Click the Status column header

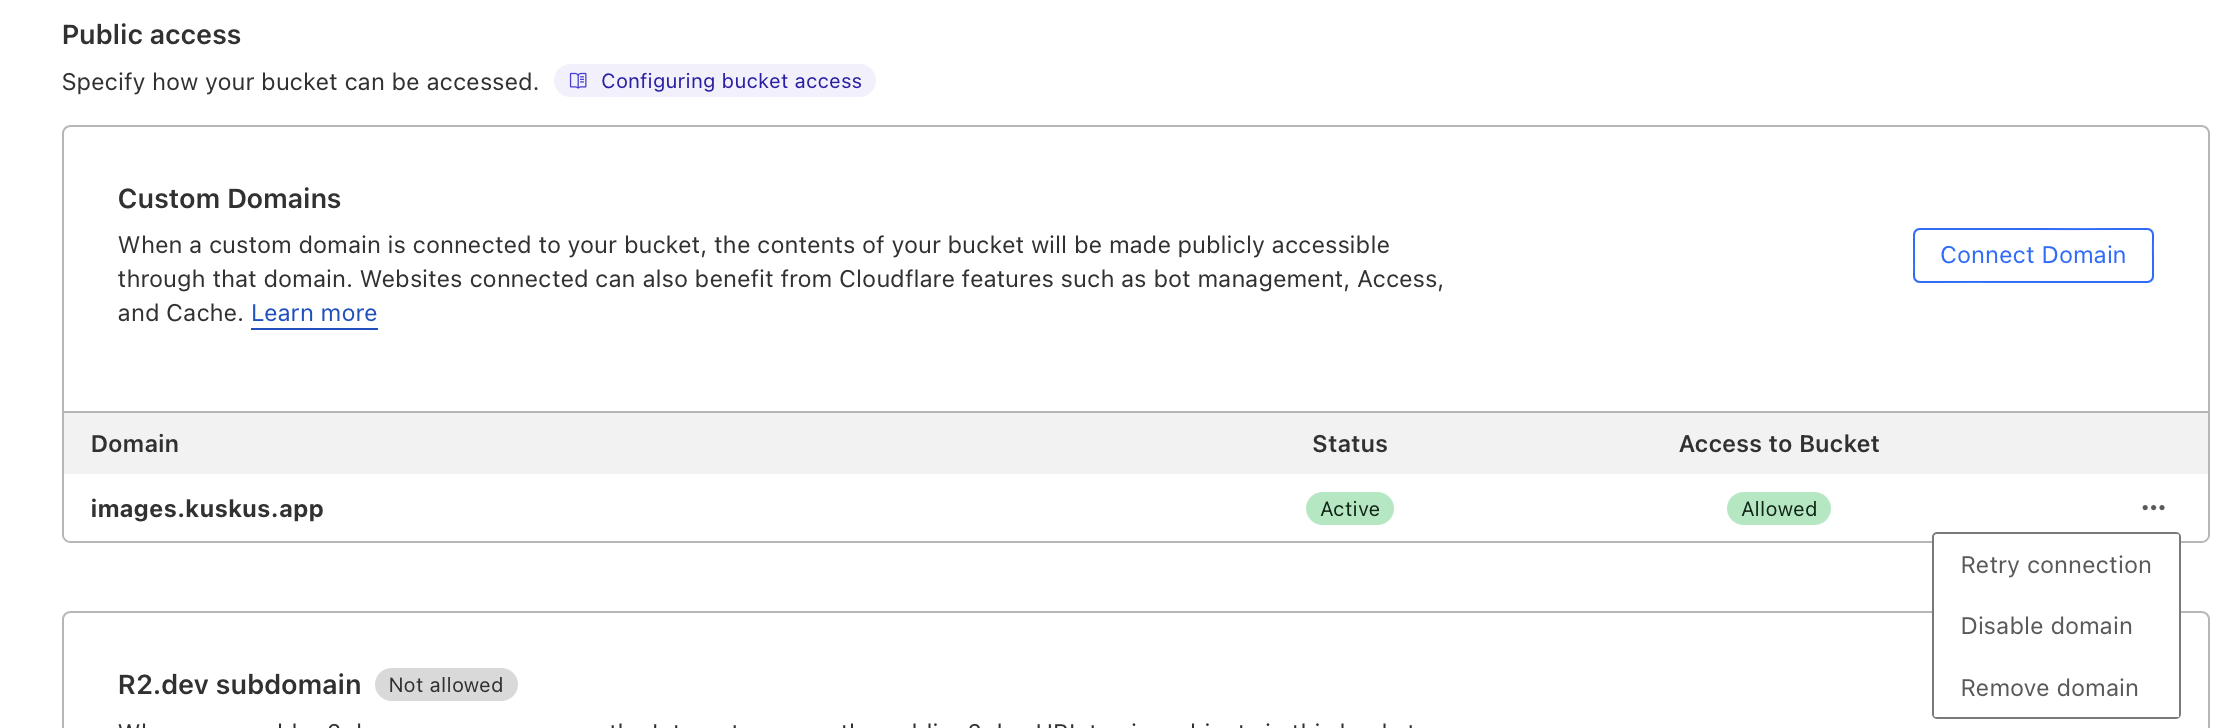1349,444
